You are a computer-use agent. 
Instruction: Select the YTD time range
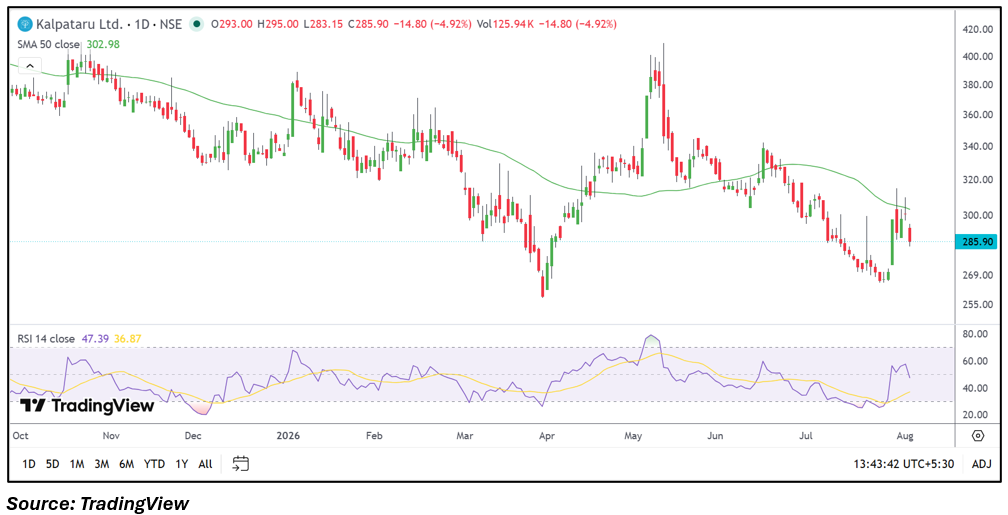(x=154, y=464)
